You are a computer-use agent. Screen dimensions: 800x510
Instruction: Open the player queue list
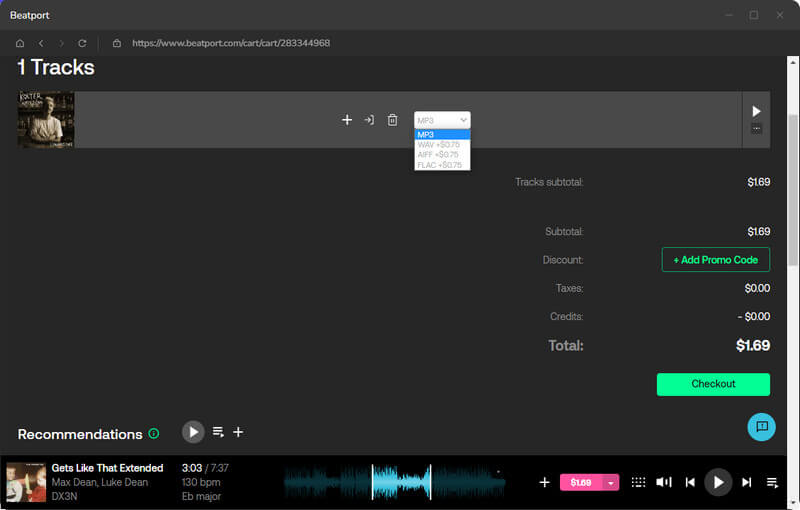tap(772, 482)
